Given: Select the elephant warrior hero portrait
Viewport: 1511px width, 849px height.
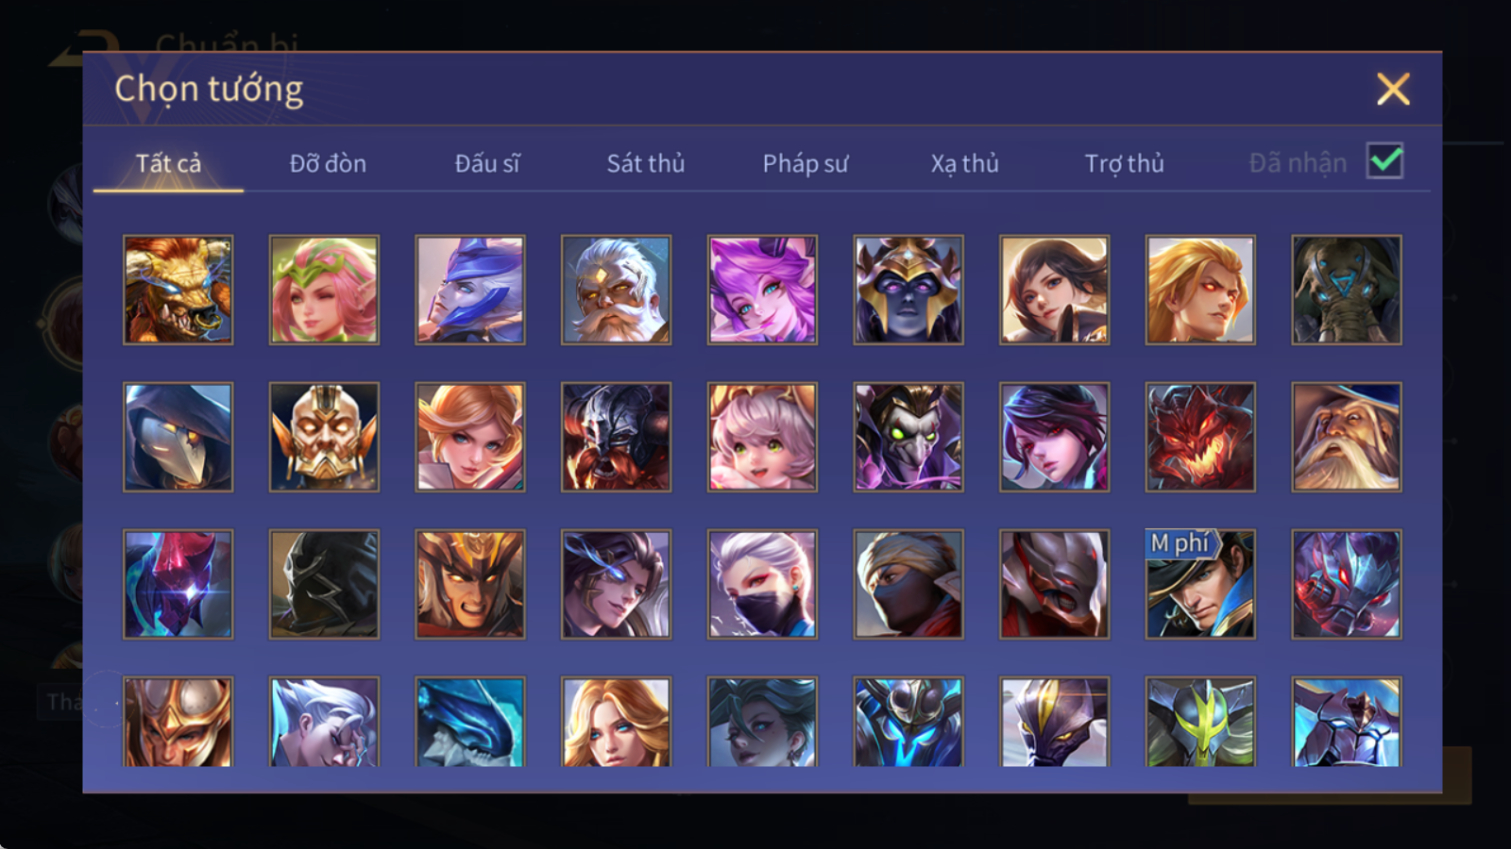Looking at the screenshot, I should coord(1346,290).
